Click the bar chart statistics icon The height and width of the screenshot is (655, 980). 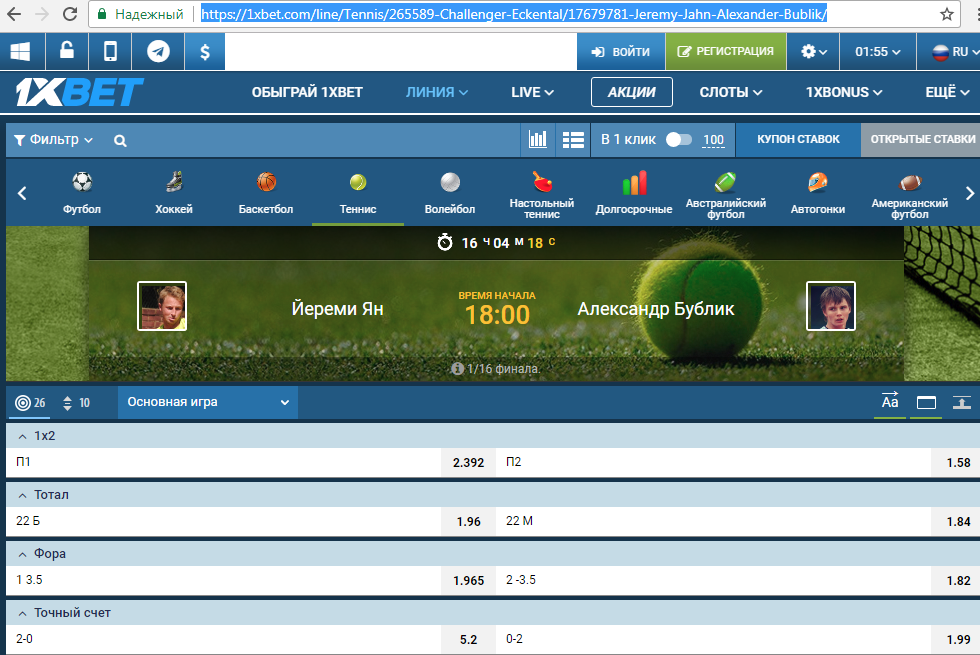[538, 139]
